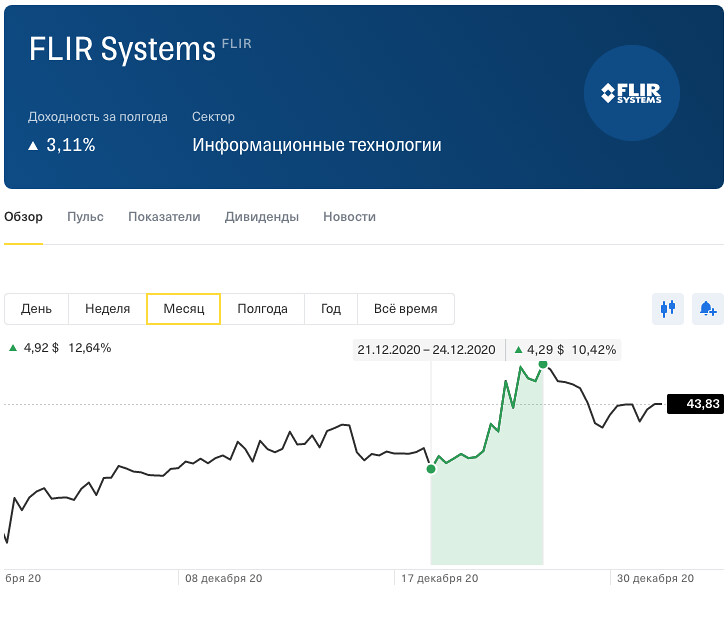
Task: Go to the Дивиденды tab
Action: tap(262, 217)
